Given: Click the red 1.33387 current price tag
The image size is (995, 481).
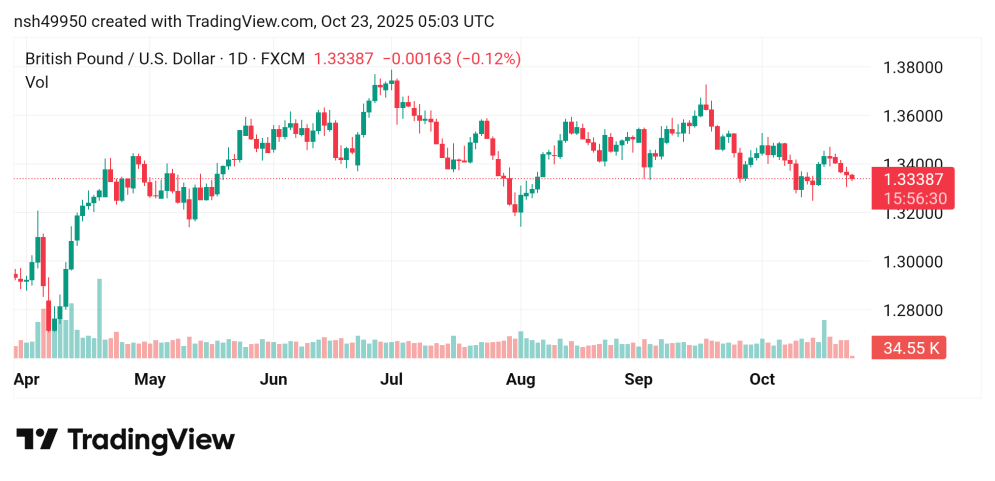Looking at the screenshot, I should tap(913, 179).
